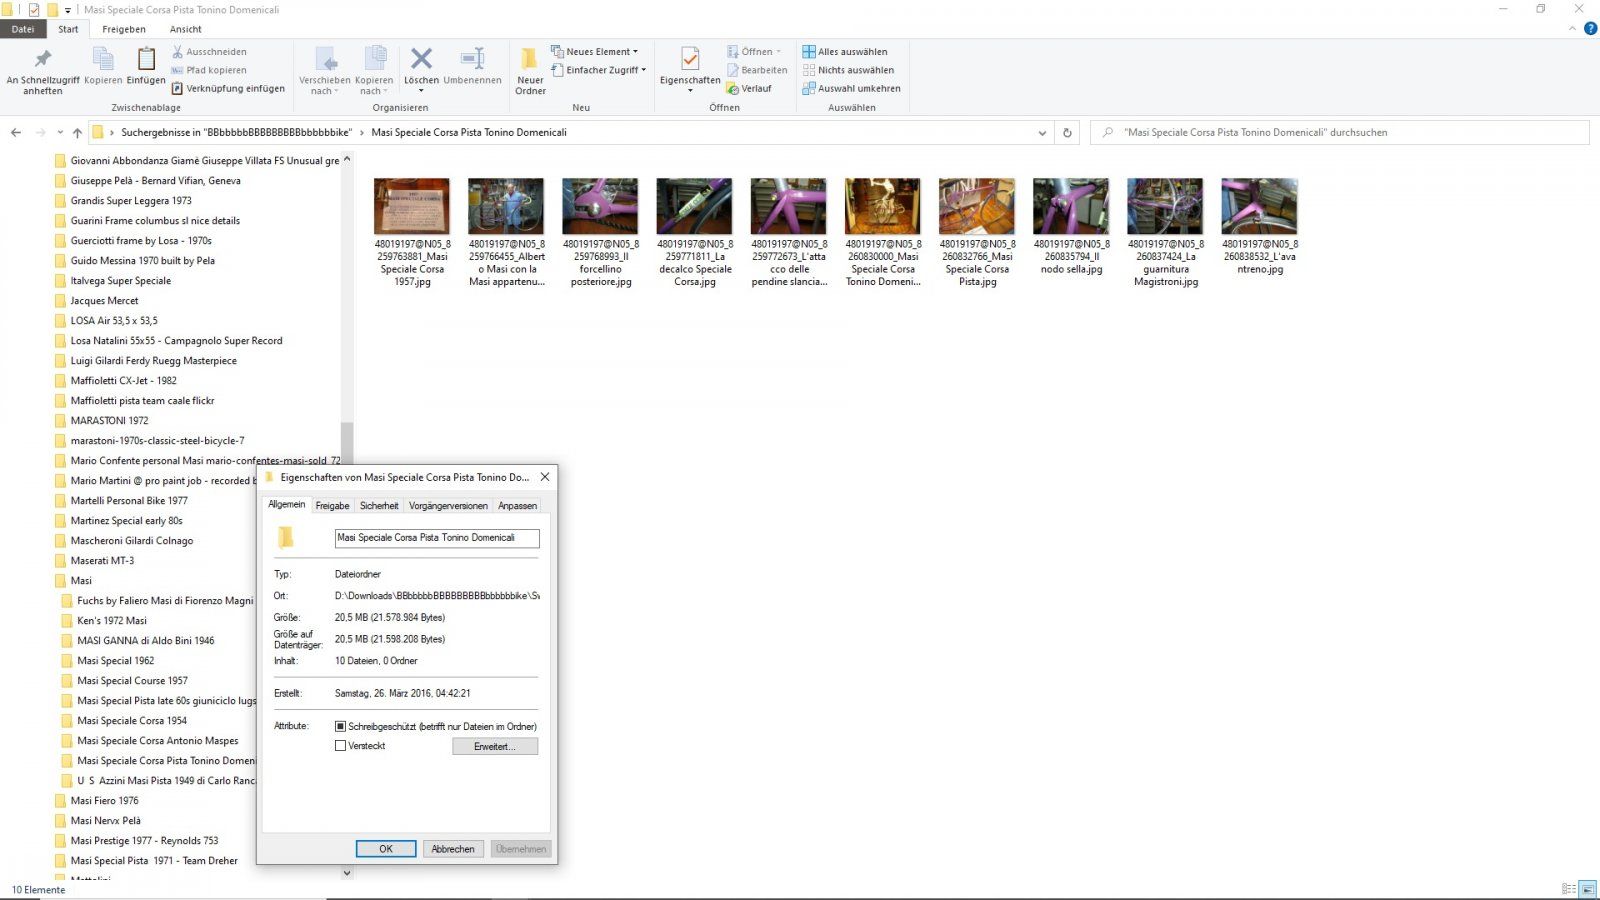
Task: Switch to large icons view in status bar
Action: coord(1587,889)
